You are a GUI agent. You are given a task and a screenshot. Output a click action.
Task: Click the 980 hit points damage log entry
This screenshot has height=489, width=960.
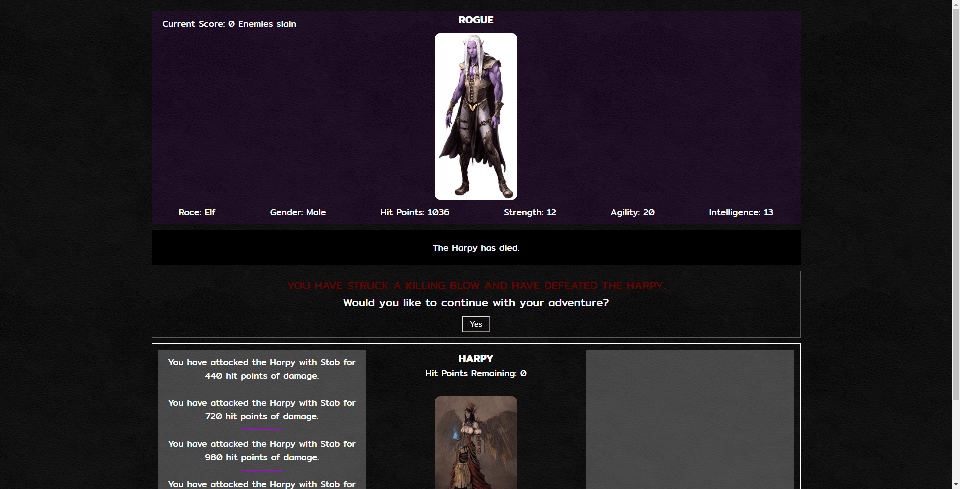click(261, 450)
